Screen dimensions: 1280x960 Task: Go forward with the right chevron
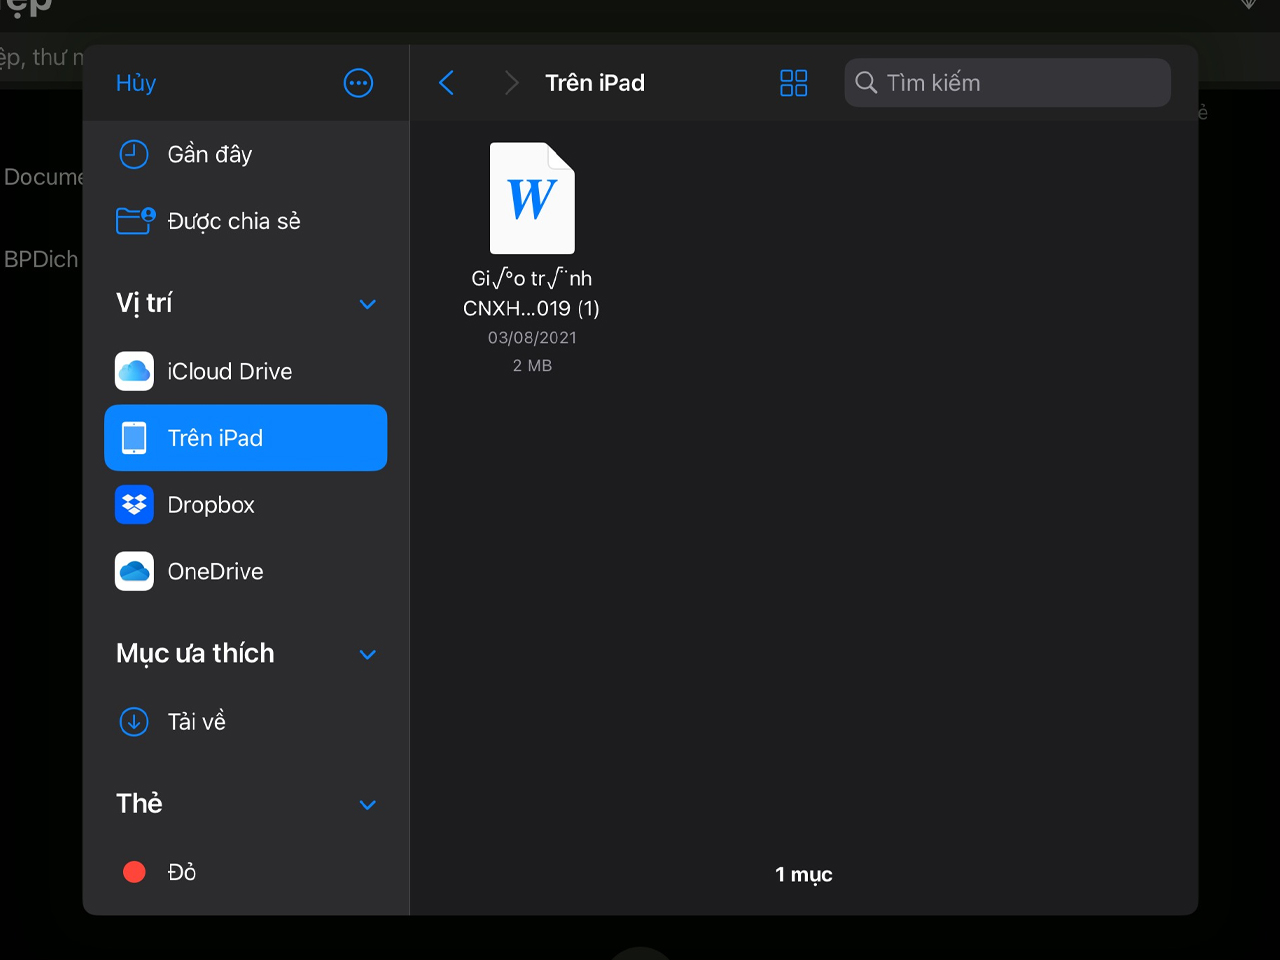511,83
